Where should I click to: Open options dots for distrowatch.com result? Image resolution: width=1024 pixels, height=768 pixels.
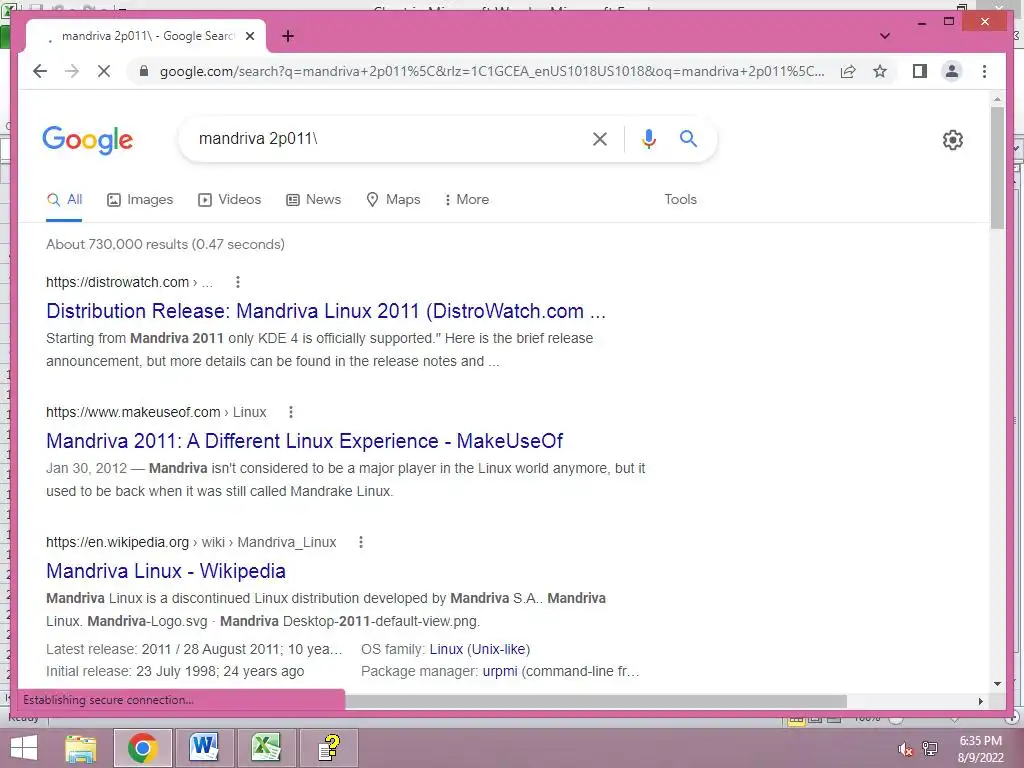point(238,282)
